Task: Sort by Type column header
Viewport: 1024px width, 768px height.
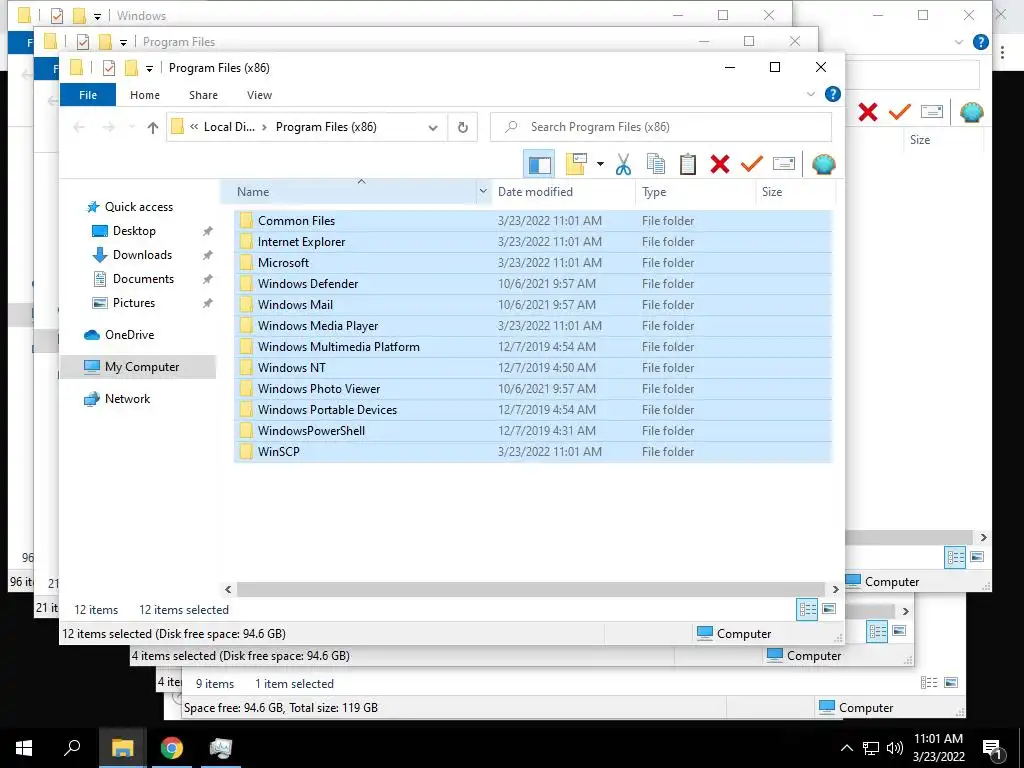Action: click(x=654, y=191)
